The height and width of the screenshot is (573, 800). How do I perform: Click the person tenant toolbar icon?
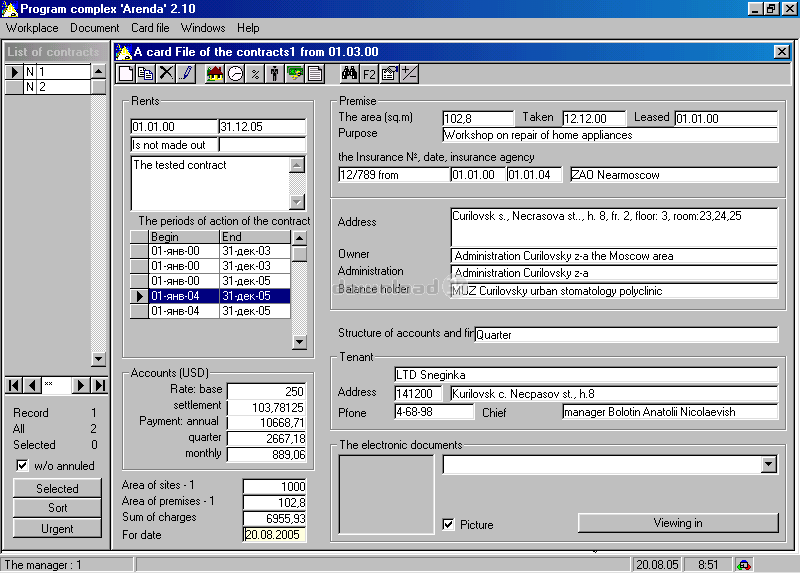tap(274, 74)
